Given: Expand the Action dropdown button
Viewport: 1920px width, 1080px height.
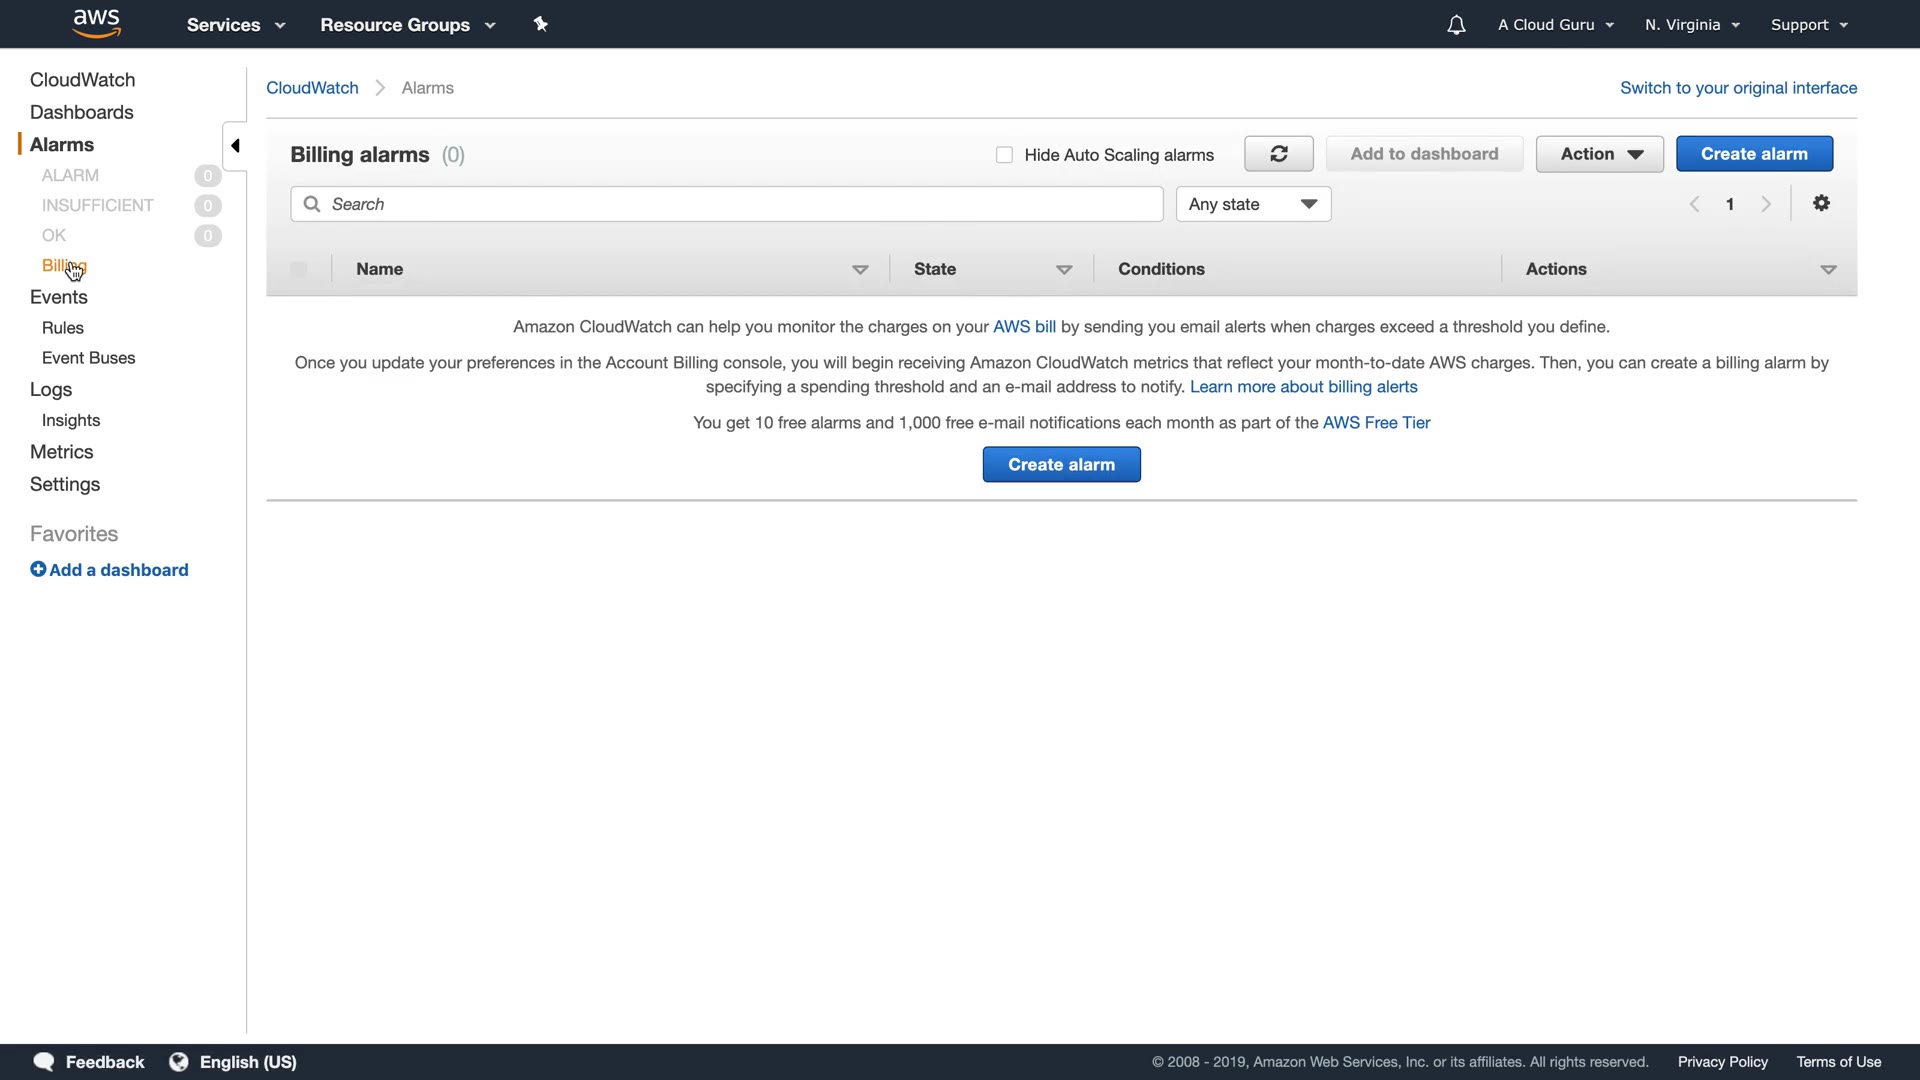Looking at the screenshot, I should tap(1599, 154).
